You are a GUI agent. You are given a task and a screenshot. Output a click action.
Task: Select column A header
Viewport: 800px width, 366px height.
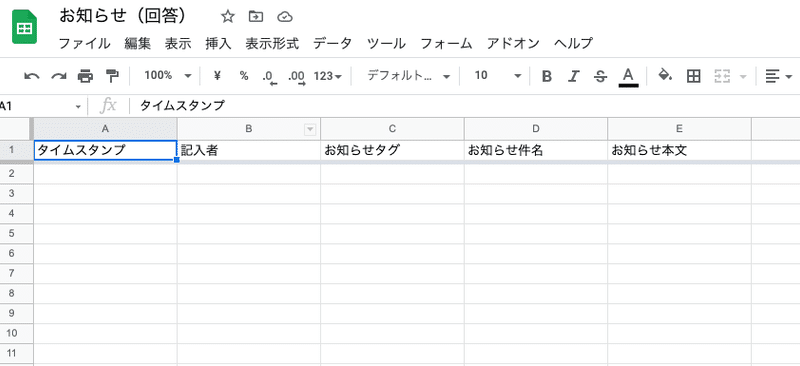(105, 129)
